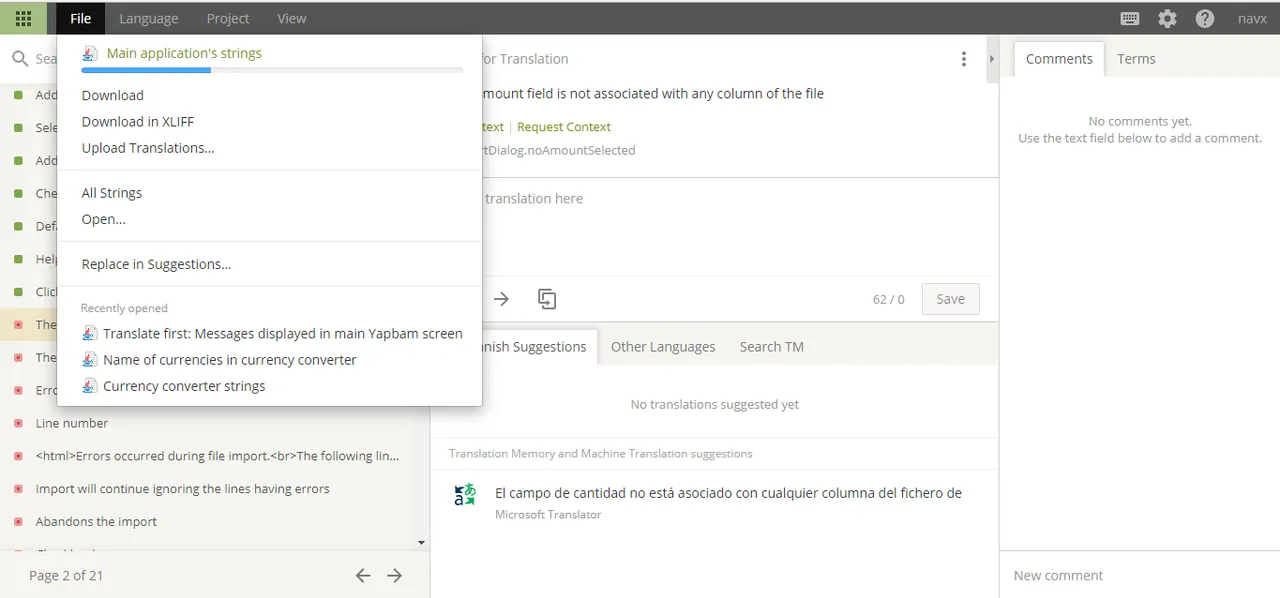This screenshot has height=598, width=1280.
Task: Click the Save button
Action: [950, 298]
